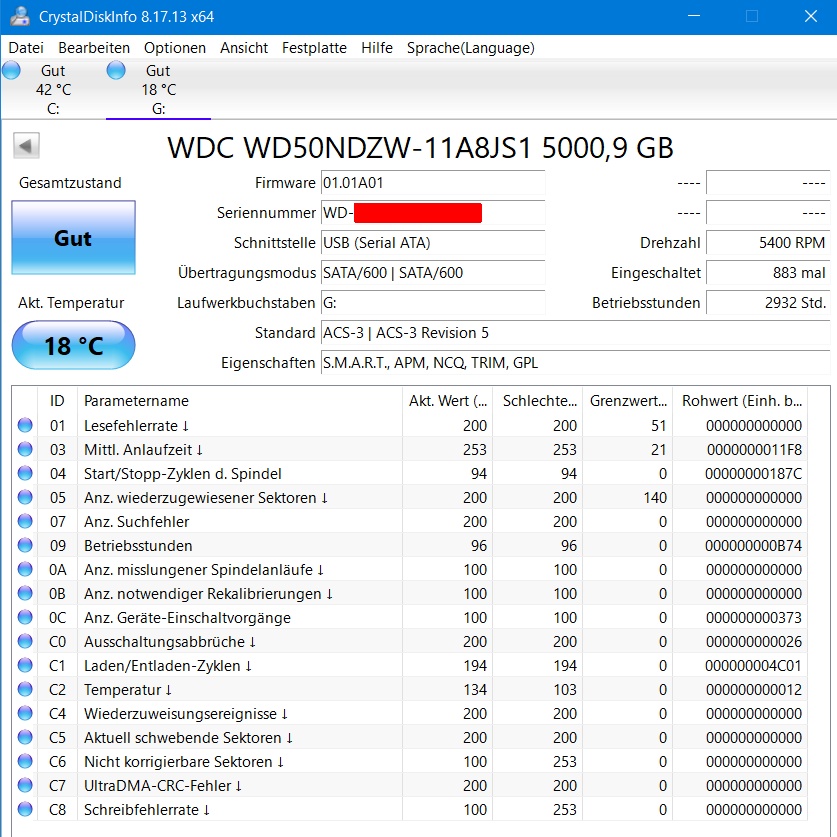
Task: Click the Parametername column header
Action: [240, 400]
